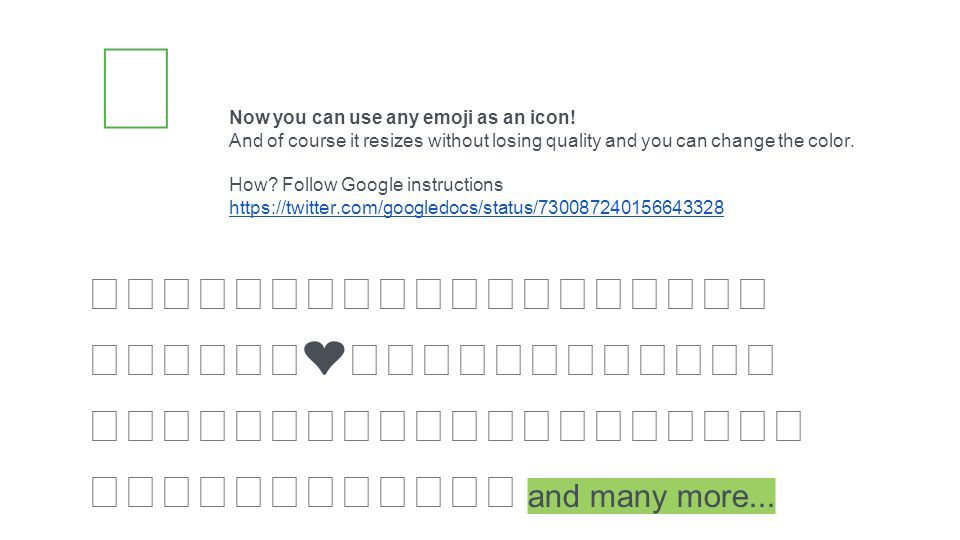The width and height of the screenshot is (960, 540).
Task: Select the first box in the bottom emoji row
Action: (x=105, y=492)
